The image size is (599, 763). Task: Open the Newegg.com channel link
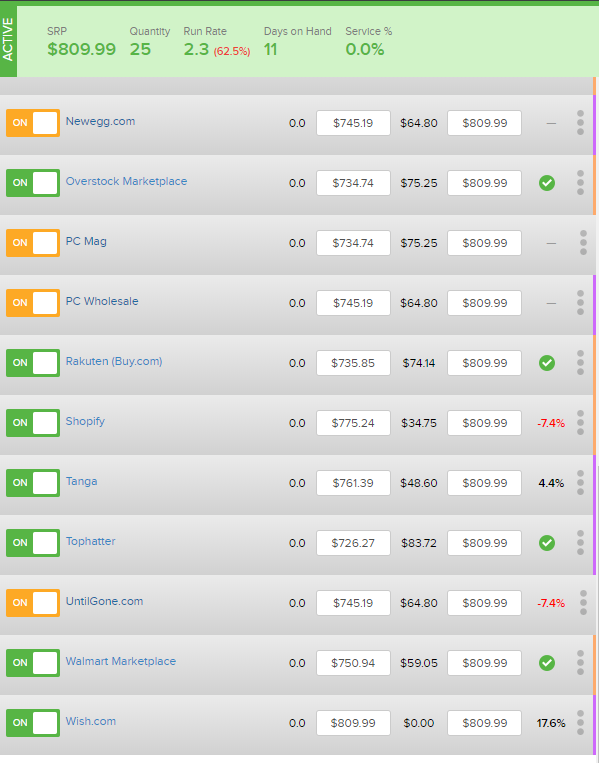click(100, 122)
